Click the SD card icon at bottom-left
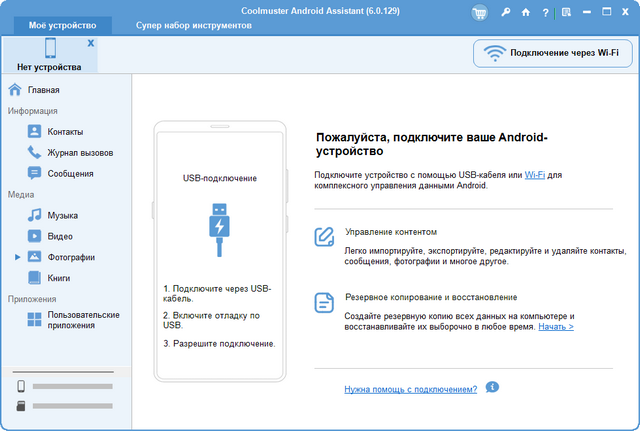Viewport: 640px width, 431px height. (21, 406)
